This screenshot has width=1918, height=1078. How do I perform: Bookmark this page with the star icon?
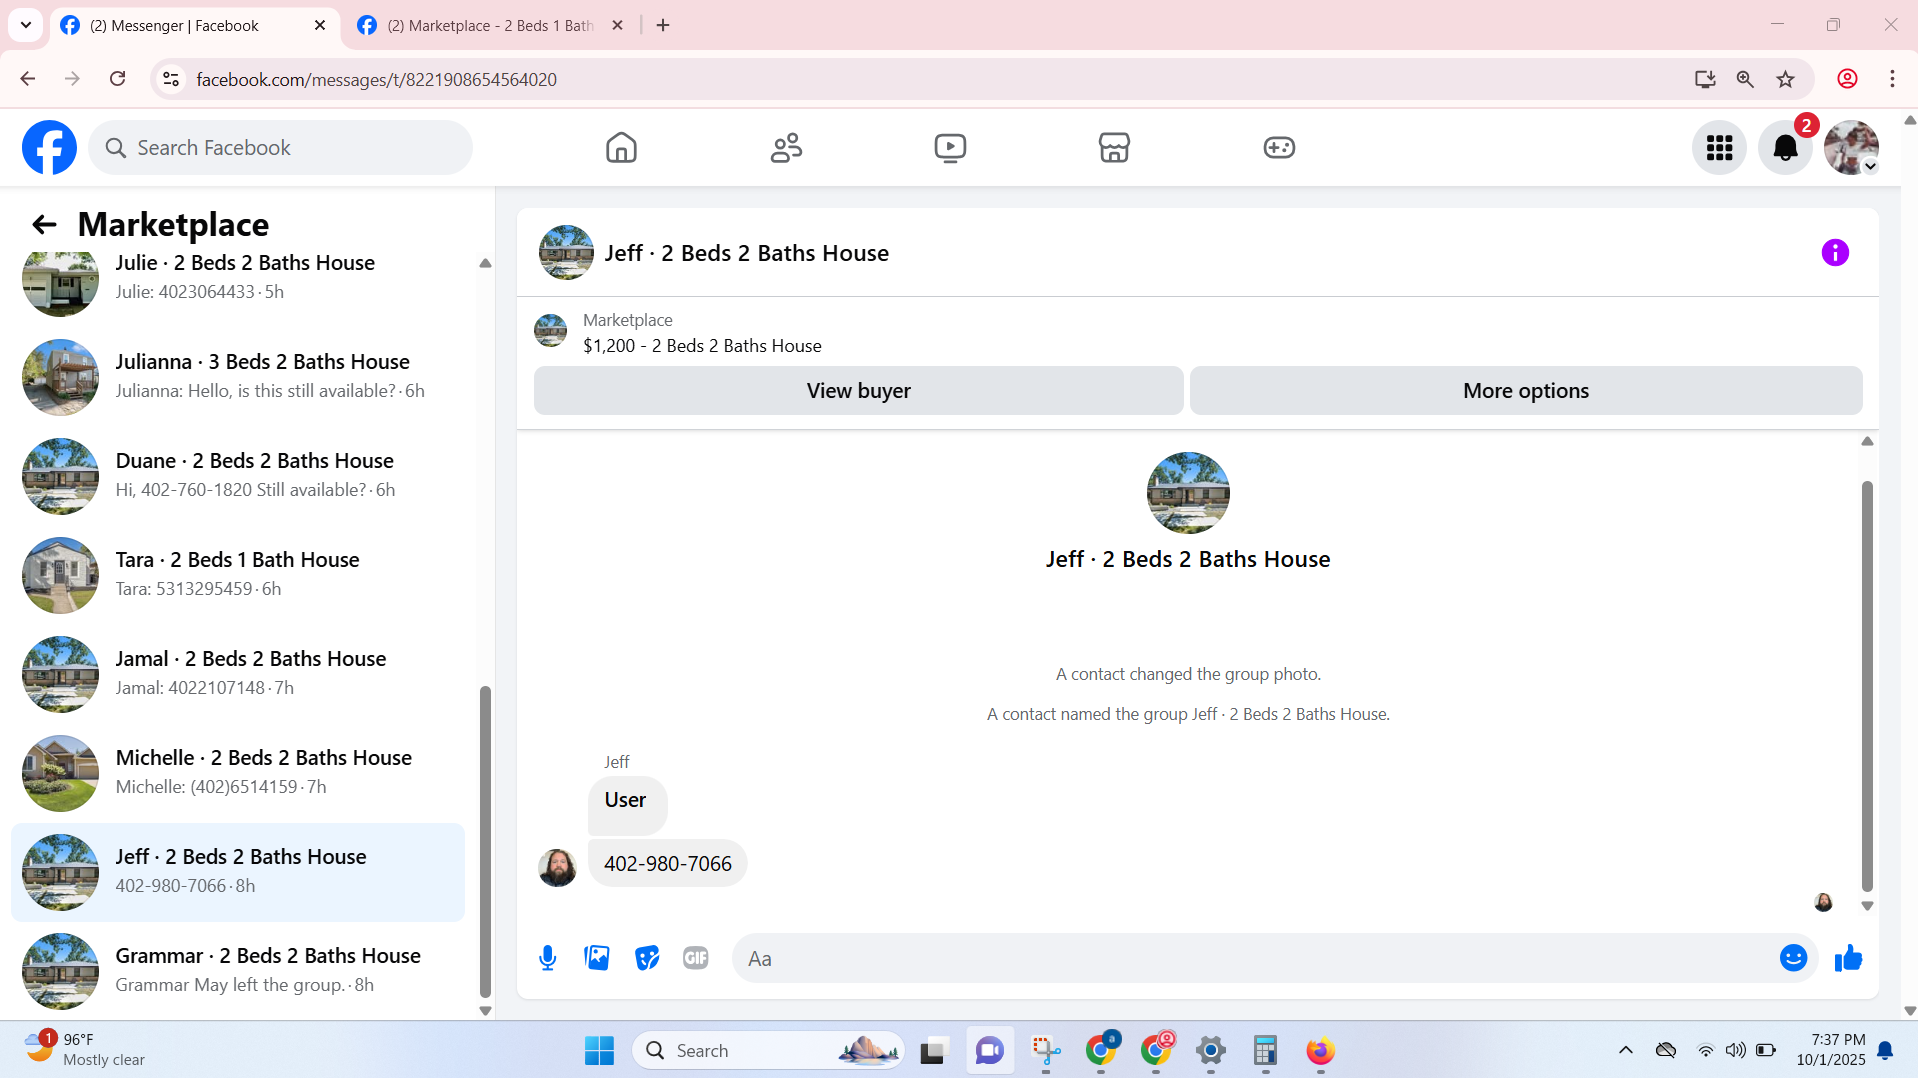click(1785, 79)
